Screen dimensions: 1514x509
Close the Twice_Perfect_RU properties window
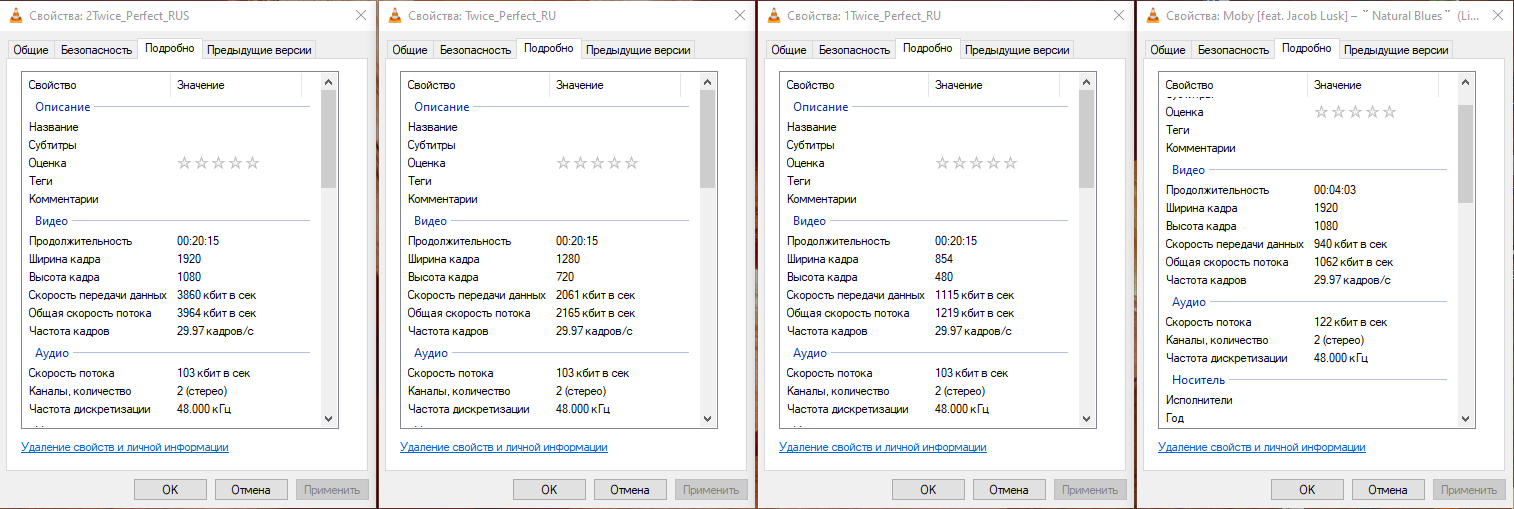point(739,15)
